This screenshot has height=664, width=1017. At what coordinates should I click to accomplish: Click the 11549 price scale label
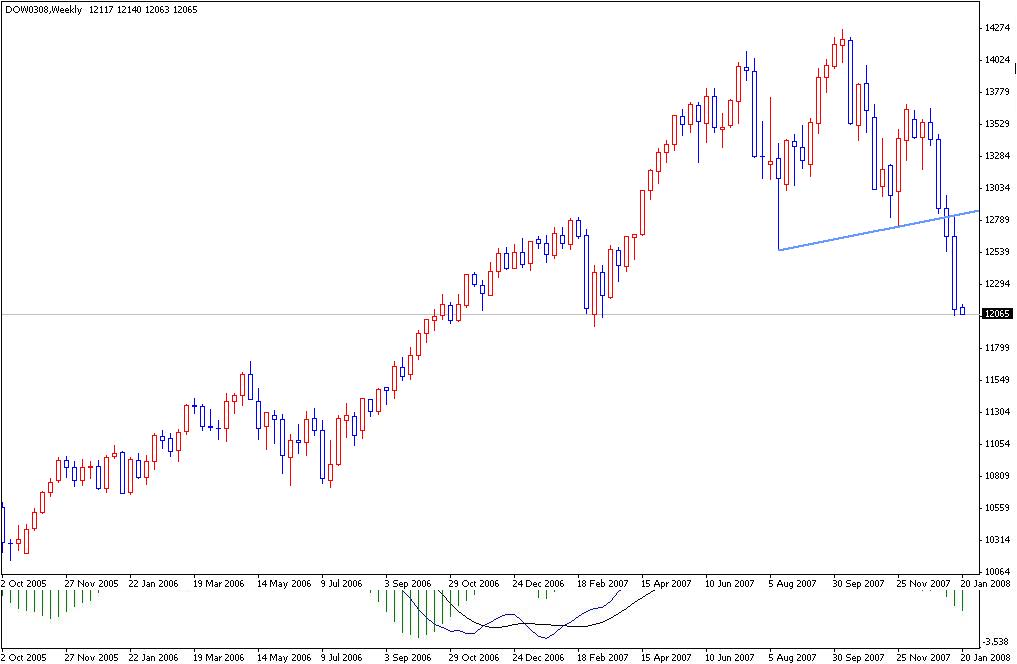[997, 379]
